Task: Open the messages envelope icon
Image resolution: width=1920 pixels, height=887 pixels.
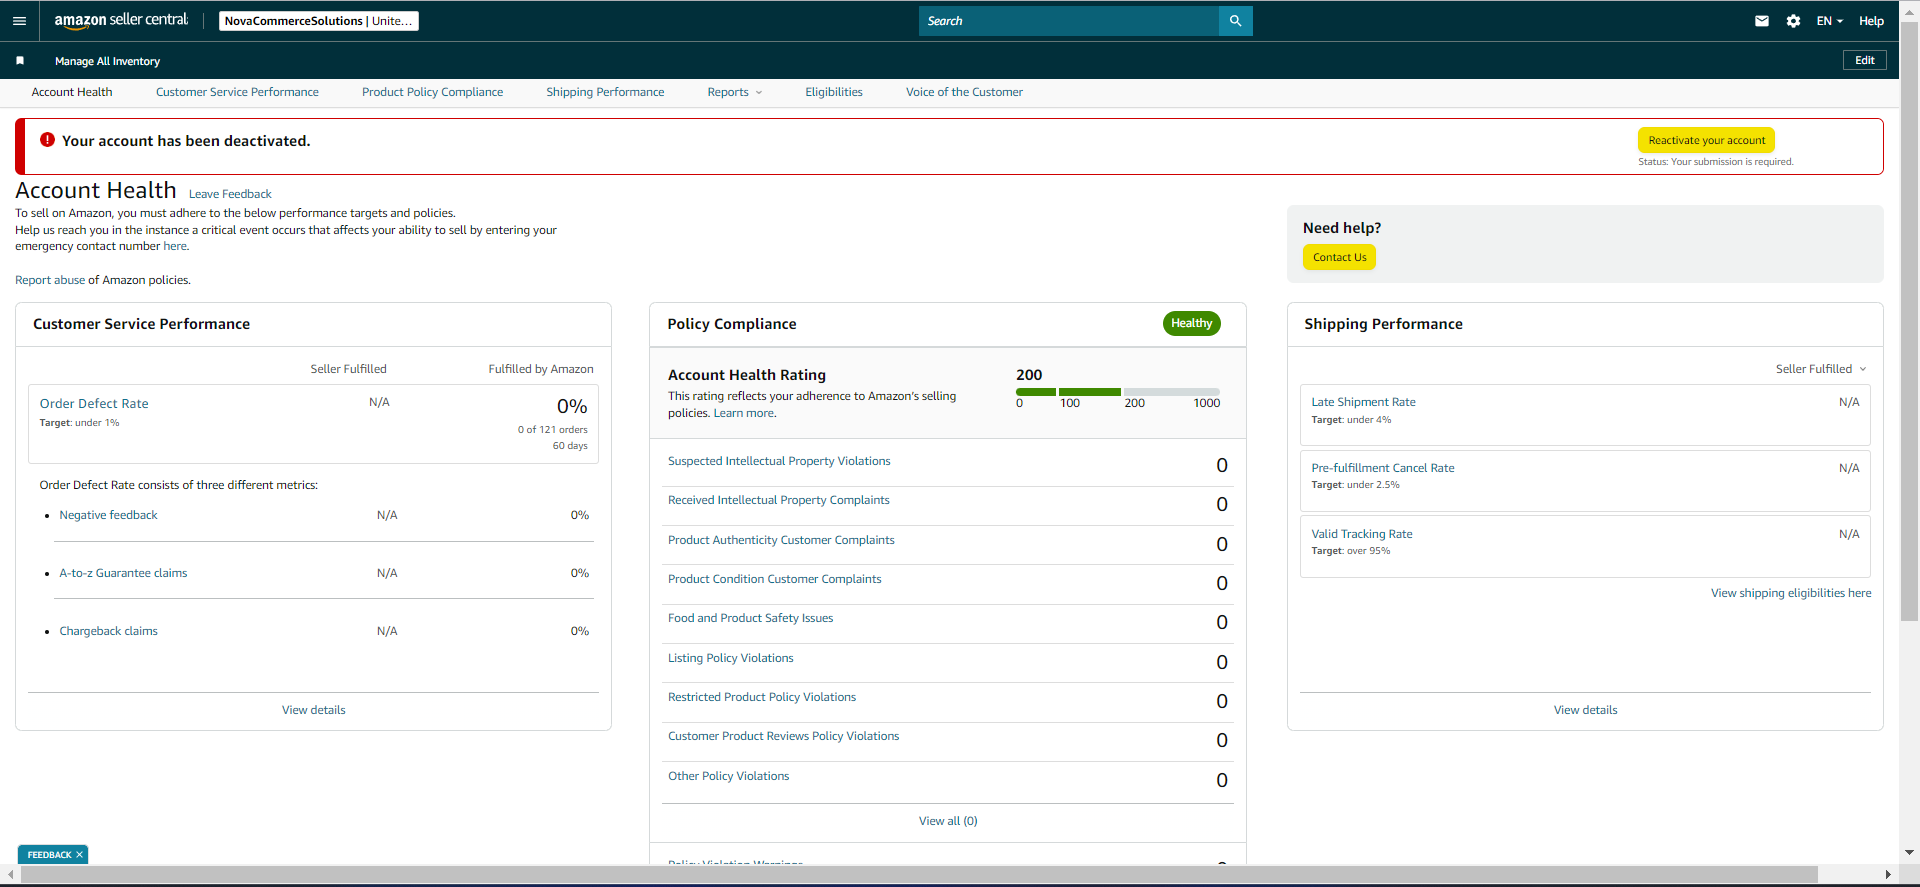Action: (1762, 21)
